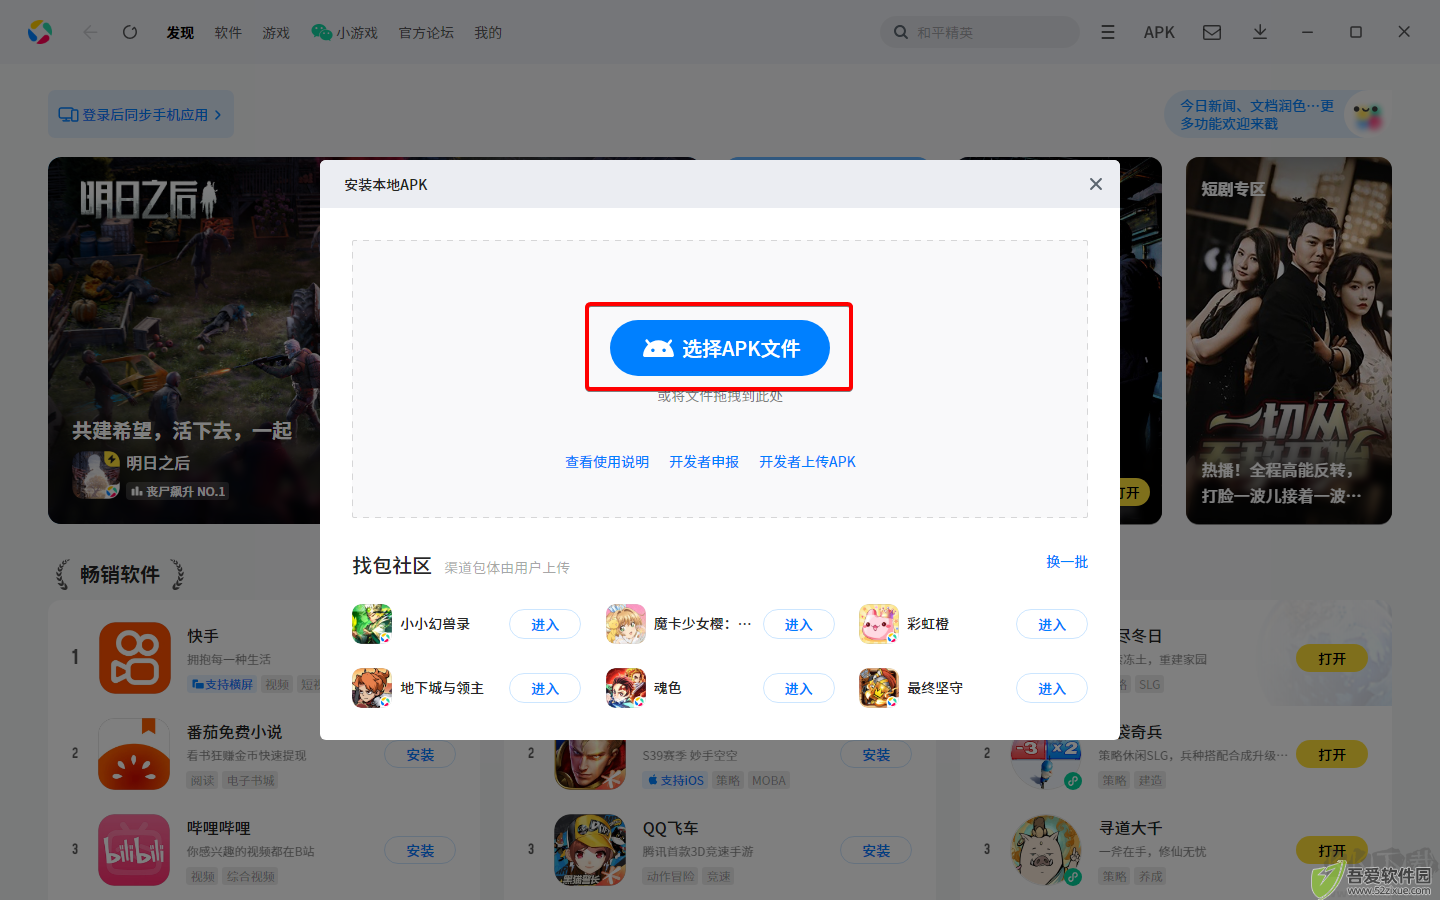Click the 丧尸飙升 NO.1 label
The height and width of the screenshot is (900, 1440).
tap(178, 492)
